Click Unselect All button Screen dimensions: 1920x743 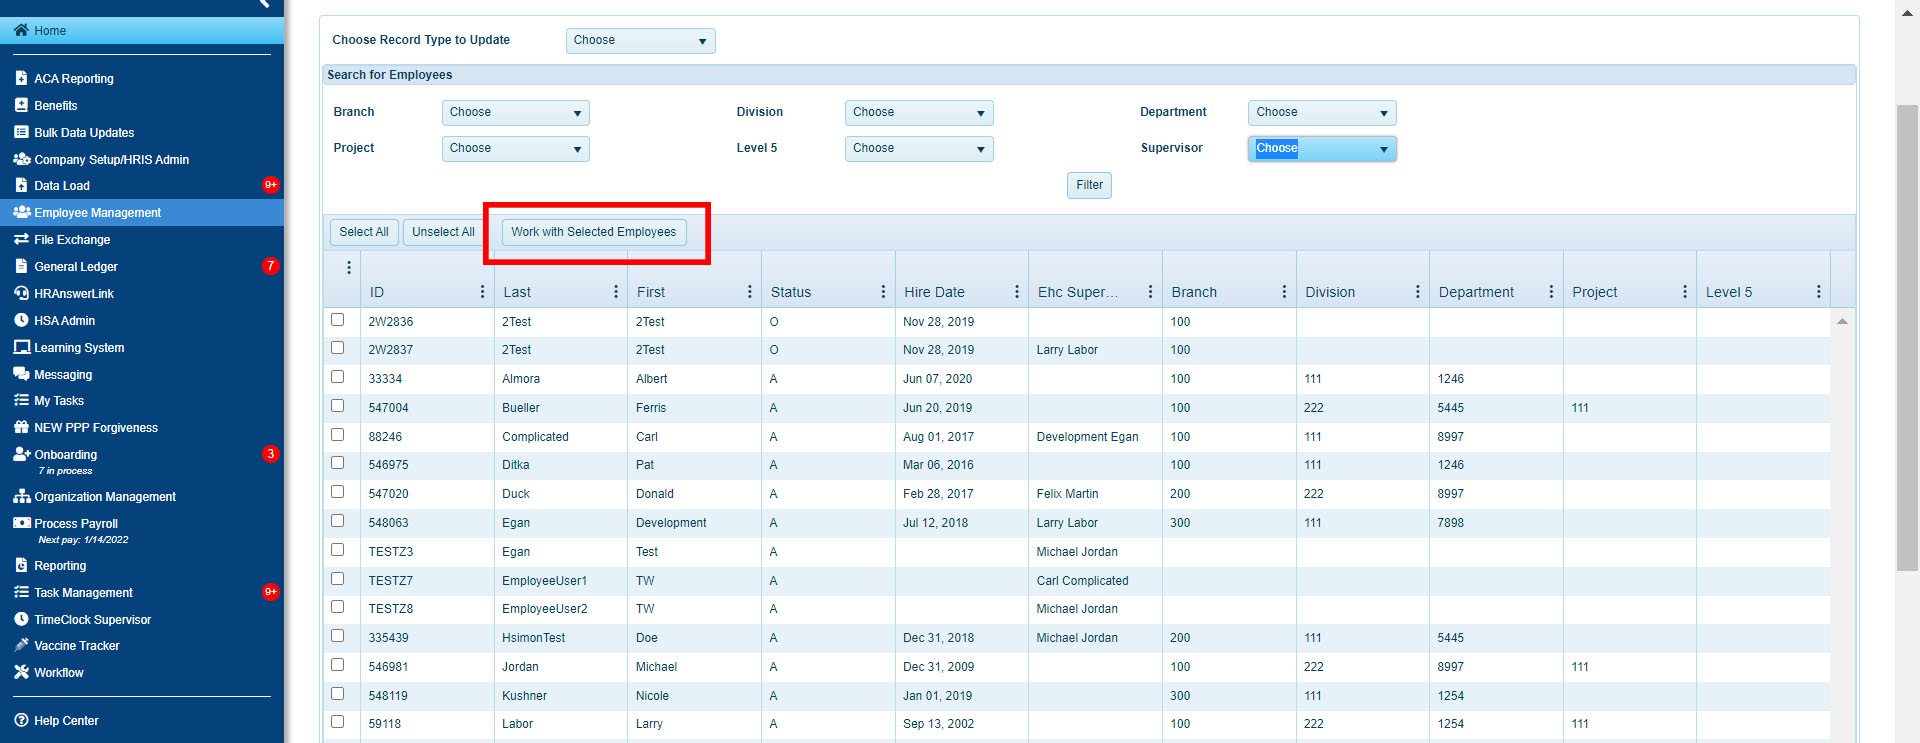coord(443,232)
